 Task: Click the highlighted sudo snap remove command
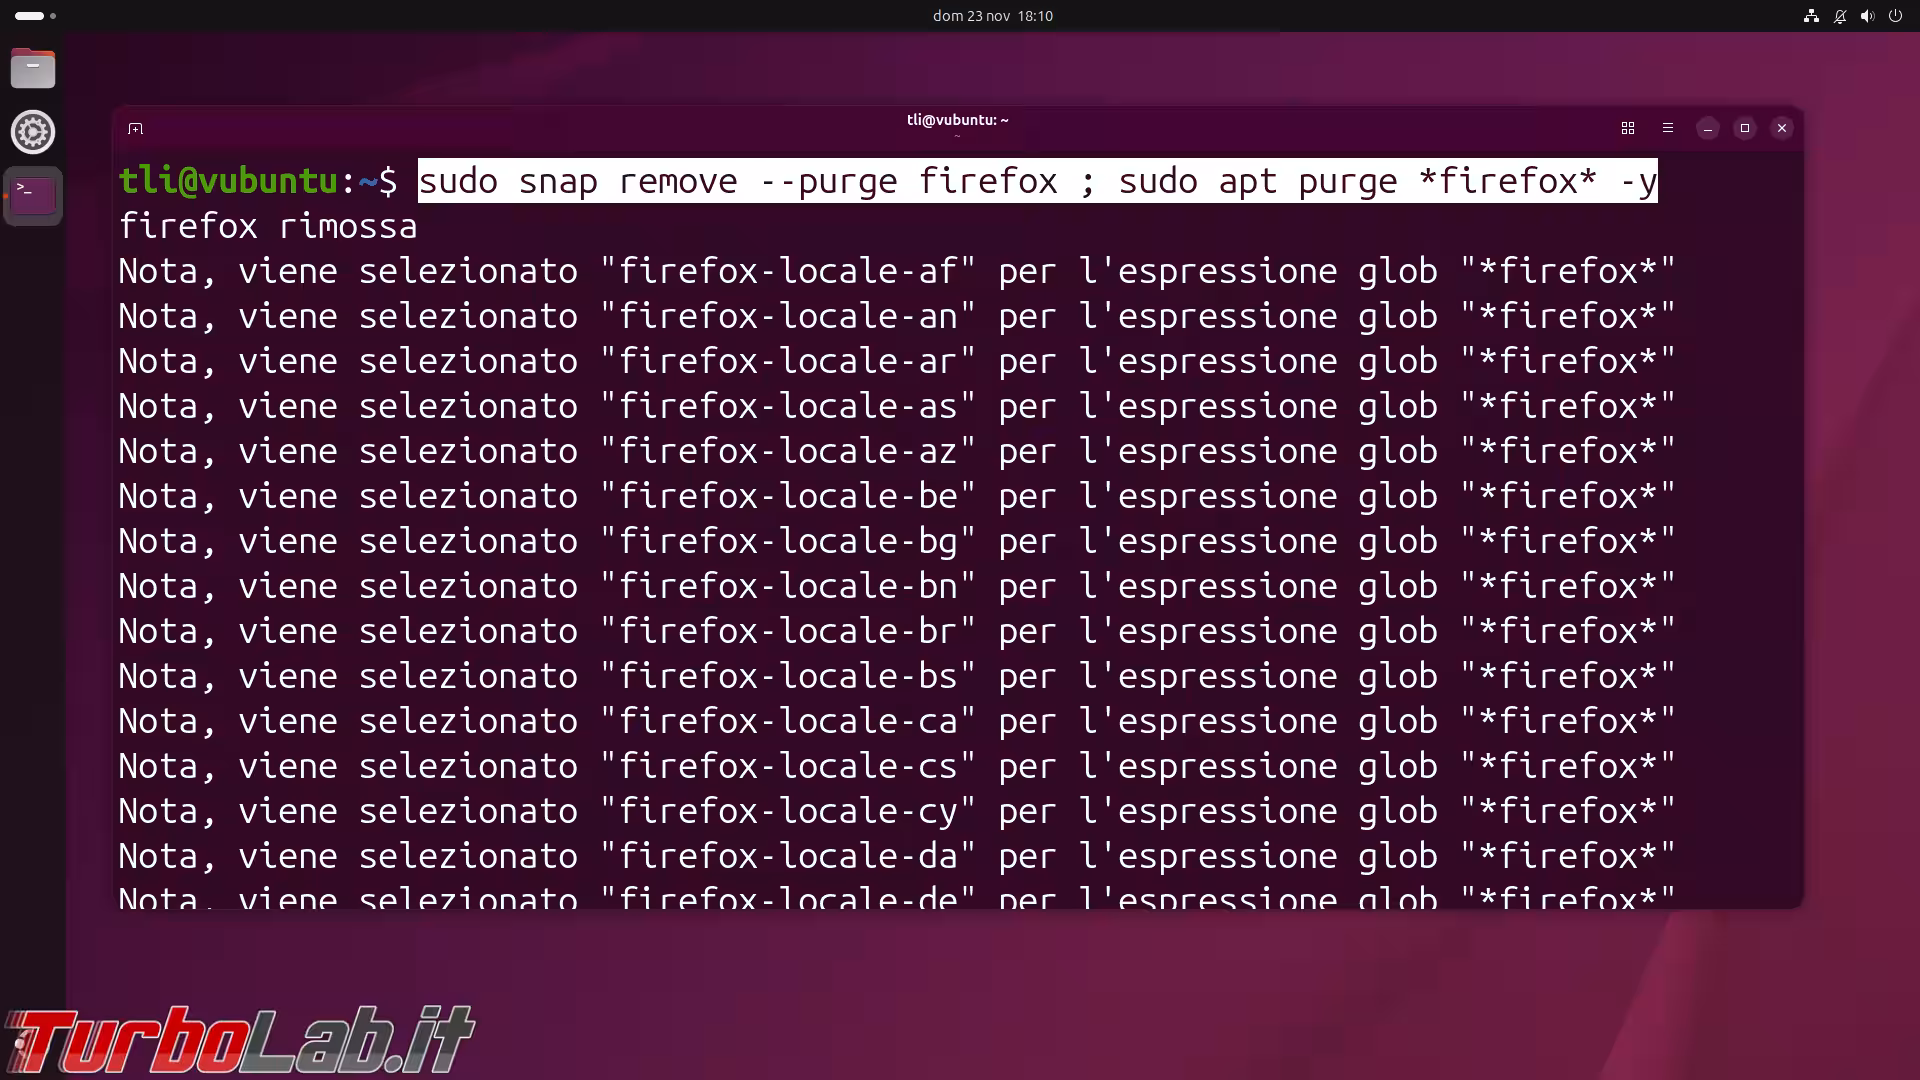[1036, 181]
